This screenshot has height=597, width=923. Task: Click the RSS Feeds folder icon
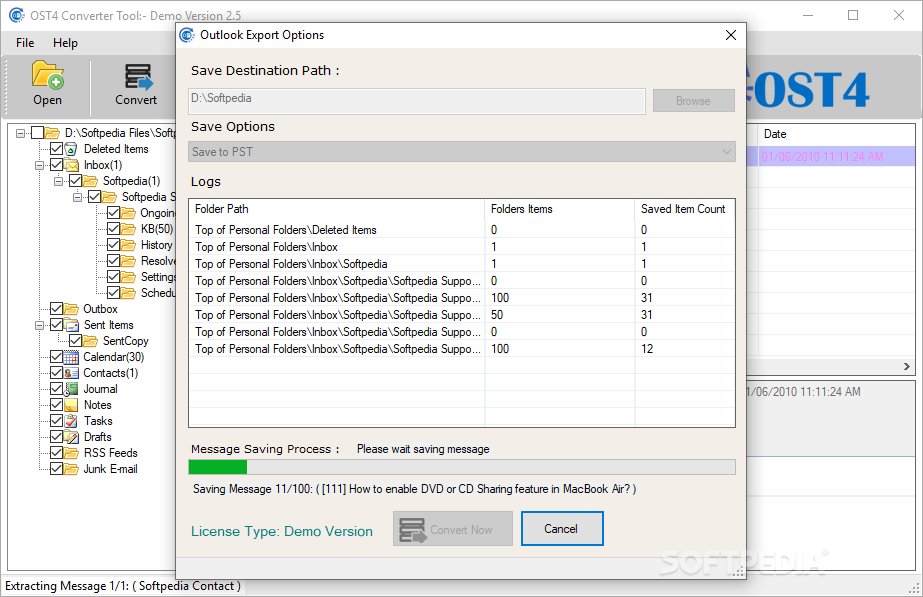coord(71,453)
